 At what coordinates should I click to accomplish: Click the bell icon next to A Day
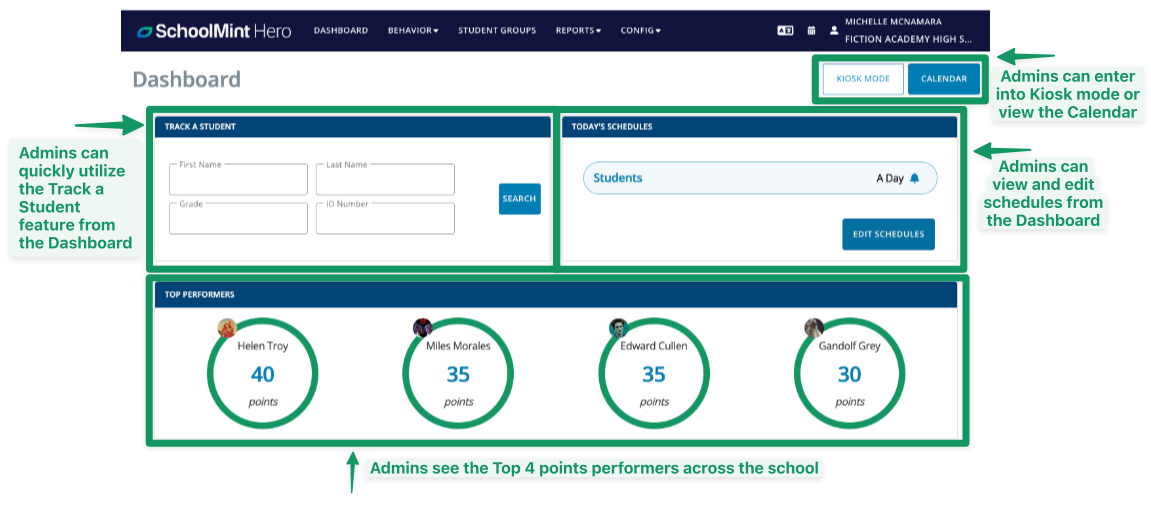pyautogui.click(x=914, y=178)
